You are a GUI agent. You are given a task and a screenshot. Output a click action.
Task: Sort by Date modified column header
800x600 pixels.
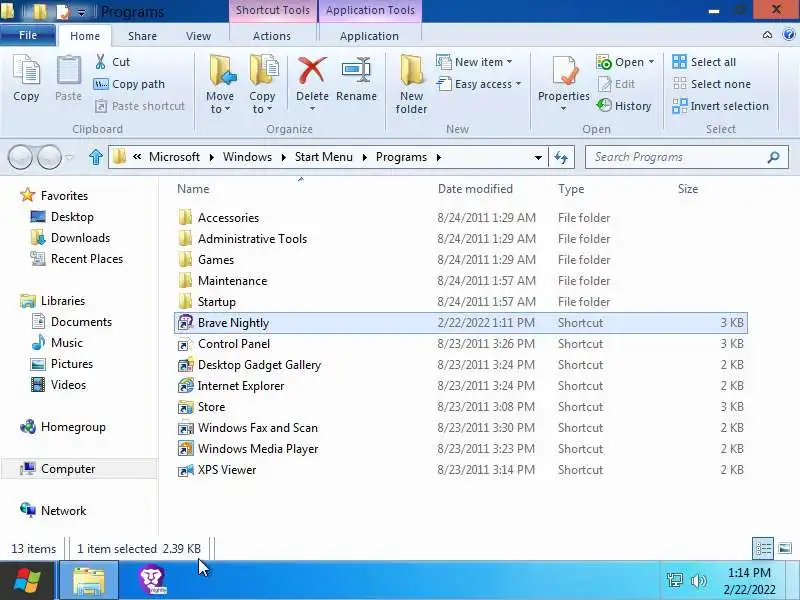coord(475,189)
